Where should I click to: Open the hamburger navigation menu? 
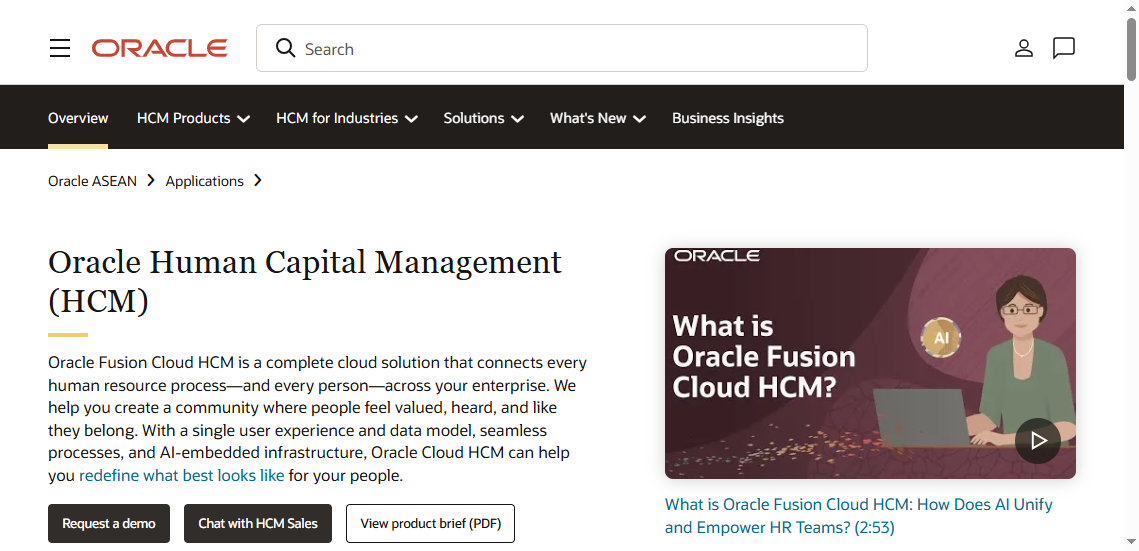(x=60, y=49)
